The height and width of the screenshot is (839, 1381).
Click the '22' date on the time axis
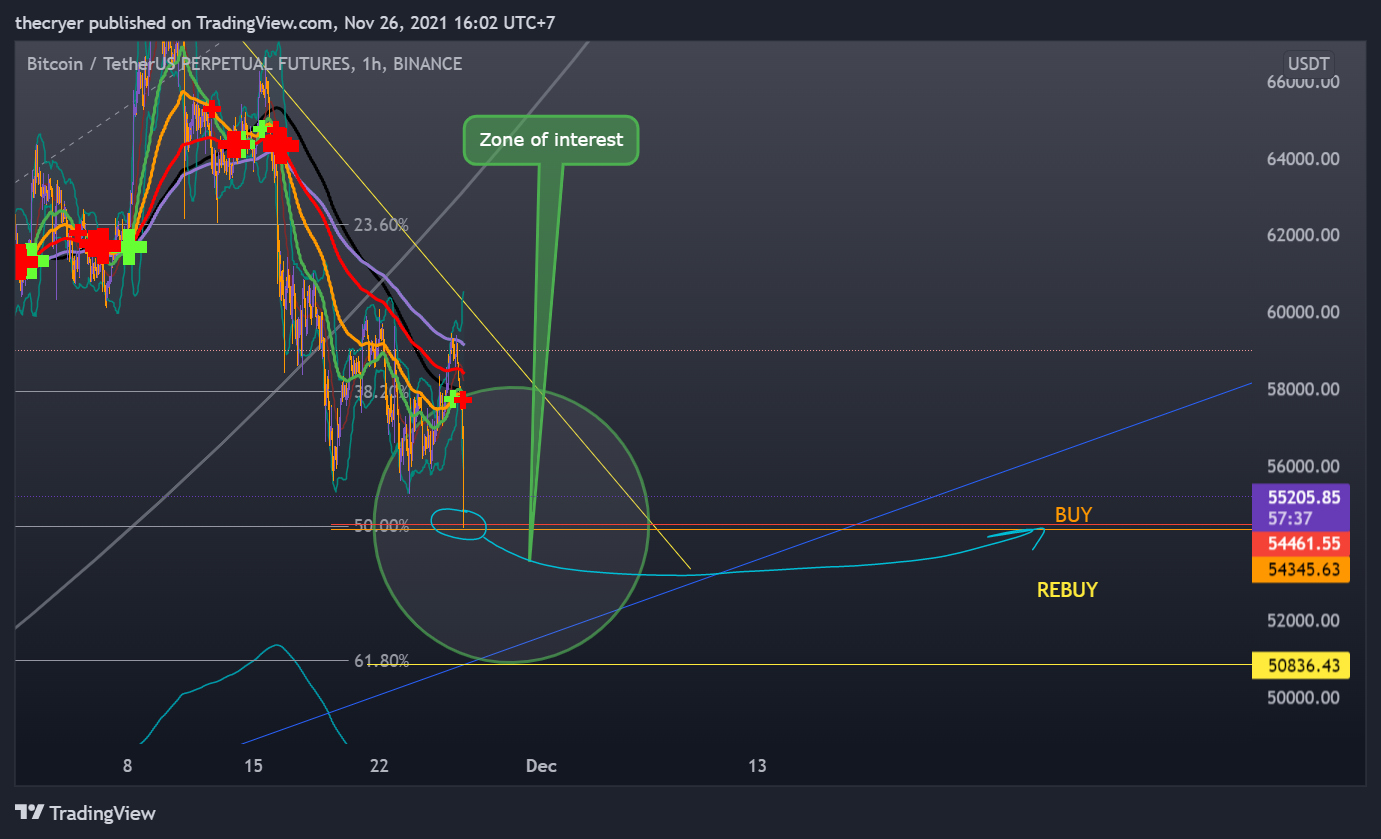coord(379,766)
